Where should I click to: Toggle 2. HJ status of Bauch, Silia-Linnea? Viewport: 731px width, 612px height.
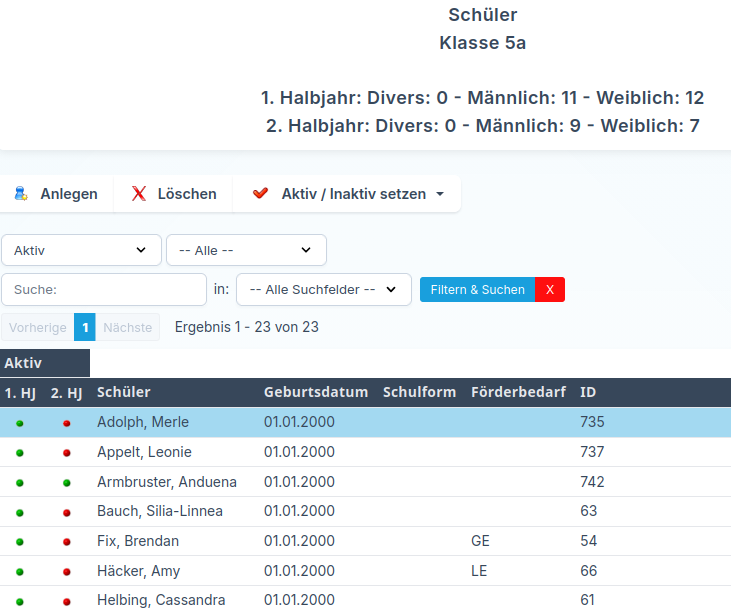[67, 512]
